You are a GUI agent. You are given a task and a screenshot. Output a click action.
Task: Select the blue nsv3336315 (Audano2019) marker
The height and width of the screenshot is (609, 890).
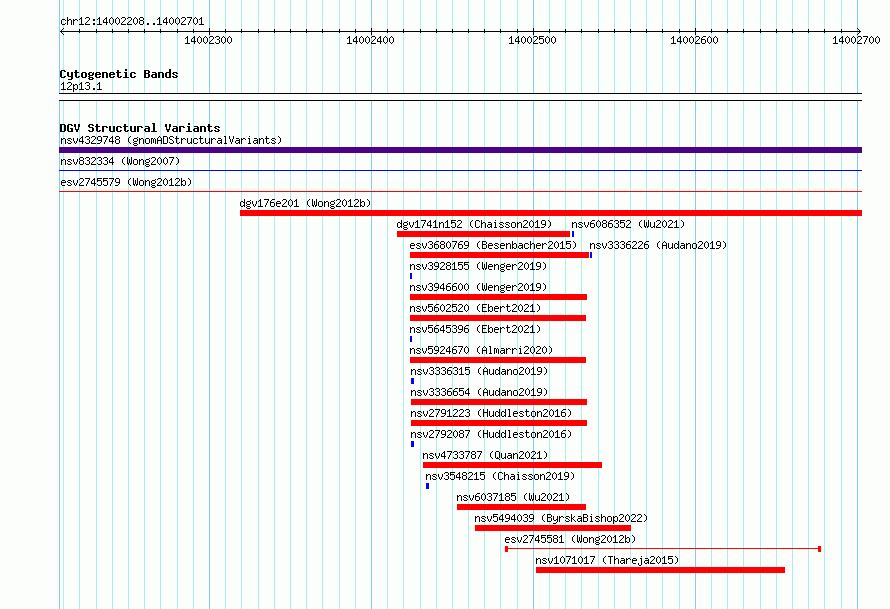412,381
